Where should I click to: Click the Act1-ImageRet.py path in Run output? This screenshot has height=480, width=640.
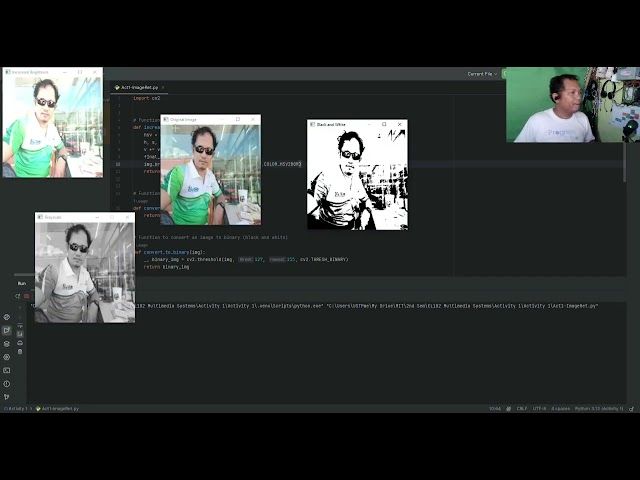[x=462, y=306]
